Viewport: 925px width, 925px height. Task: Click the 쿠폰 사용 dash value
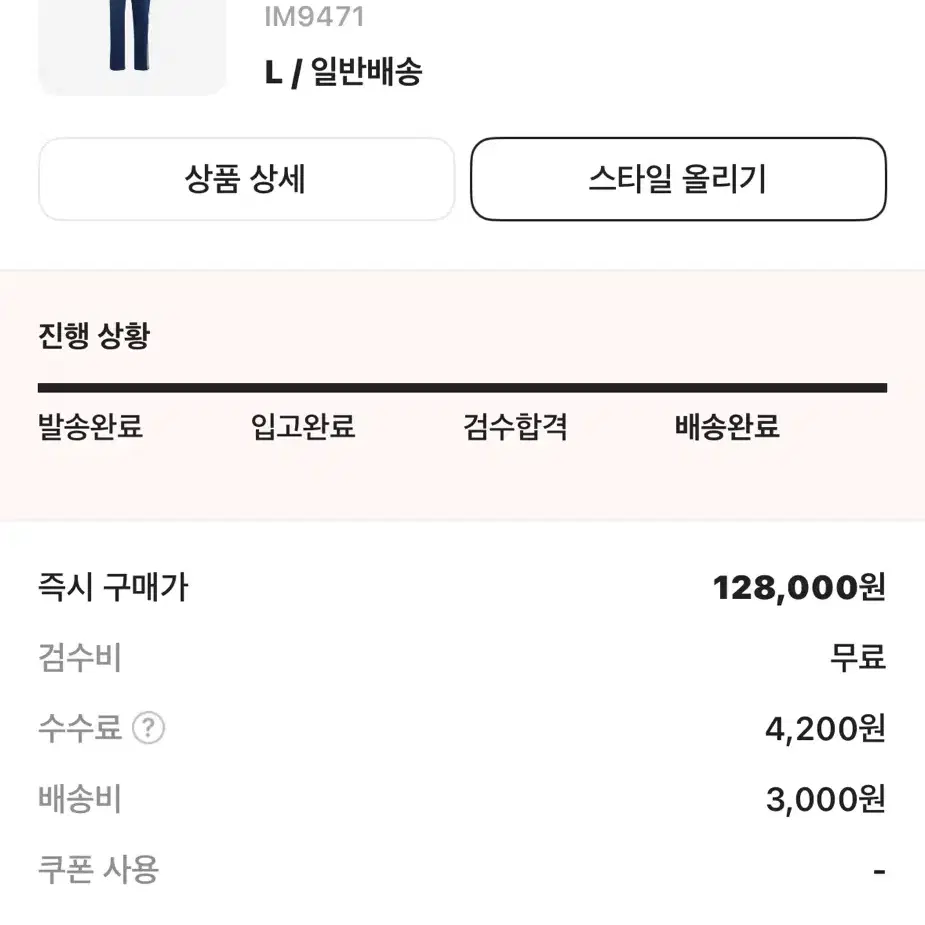tap(880, 871)
